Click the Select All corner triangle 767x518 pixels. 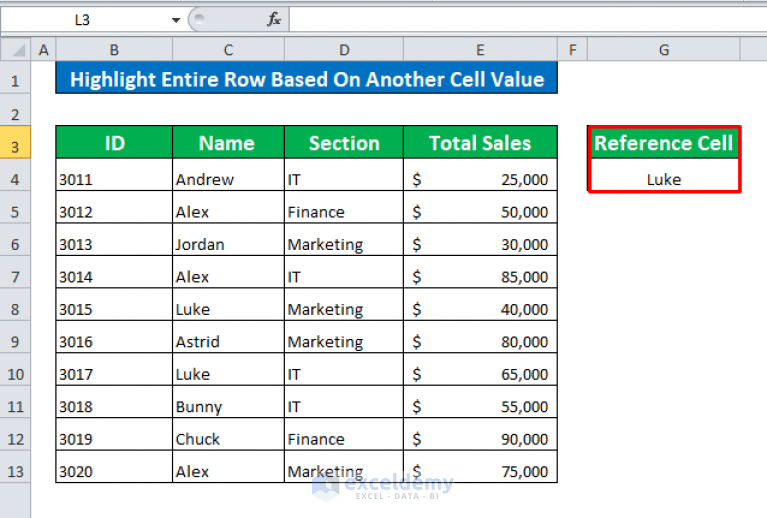[16, 50]
